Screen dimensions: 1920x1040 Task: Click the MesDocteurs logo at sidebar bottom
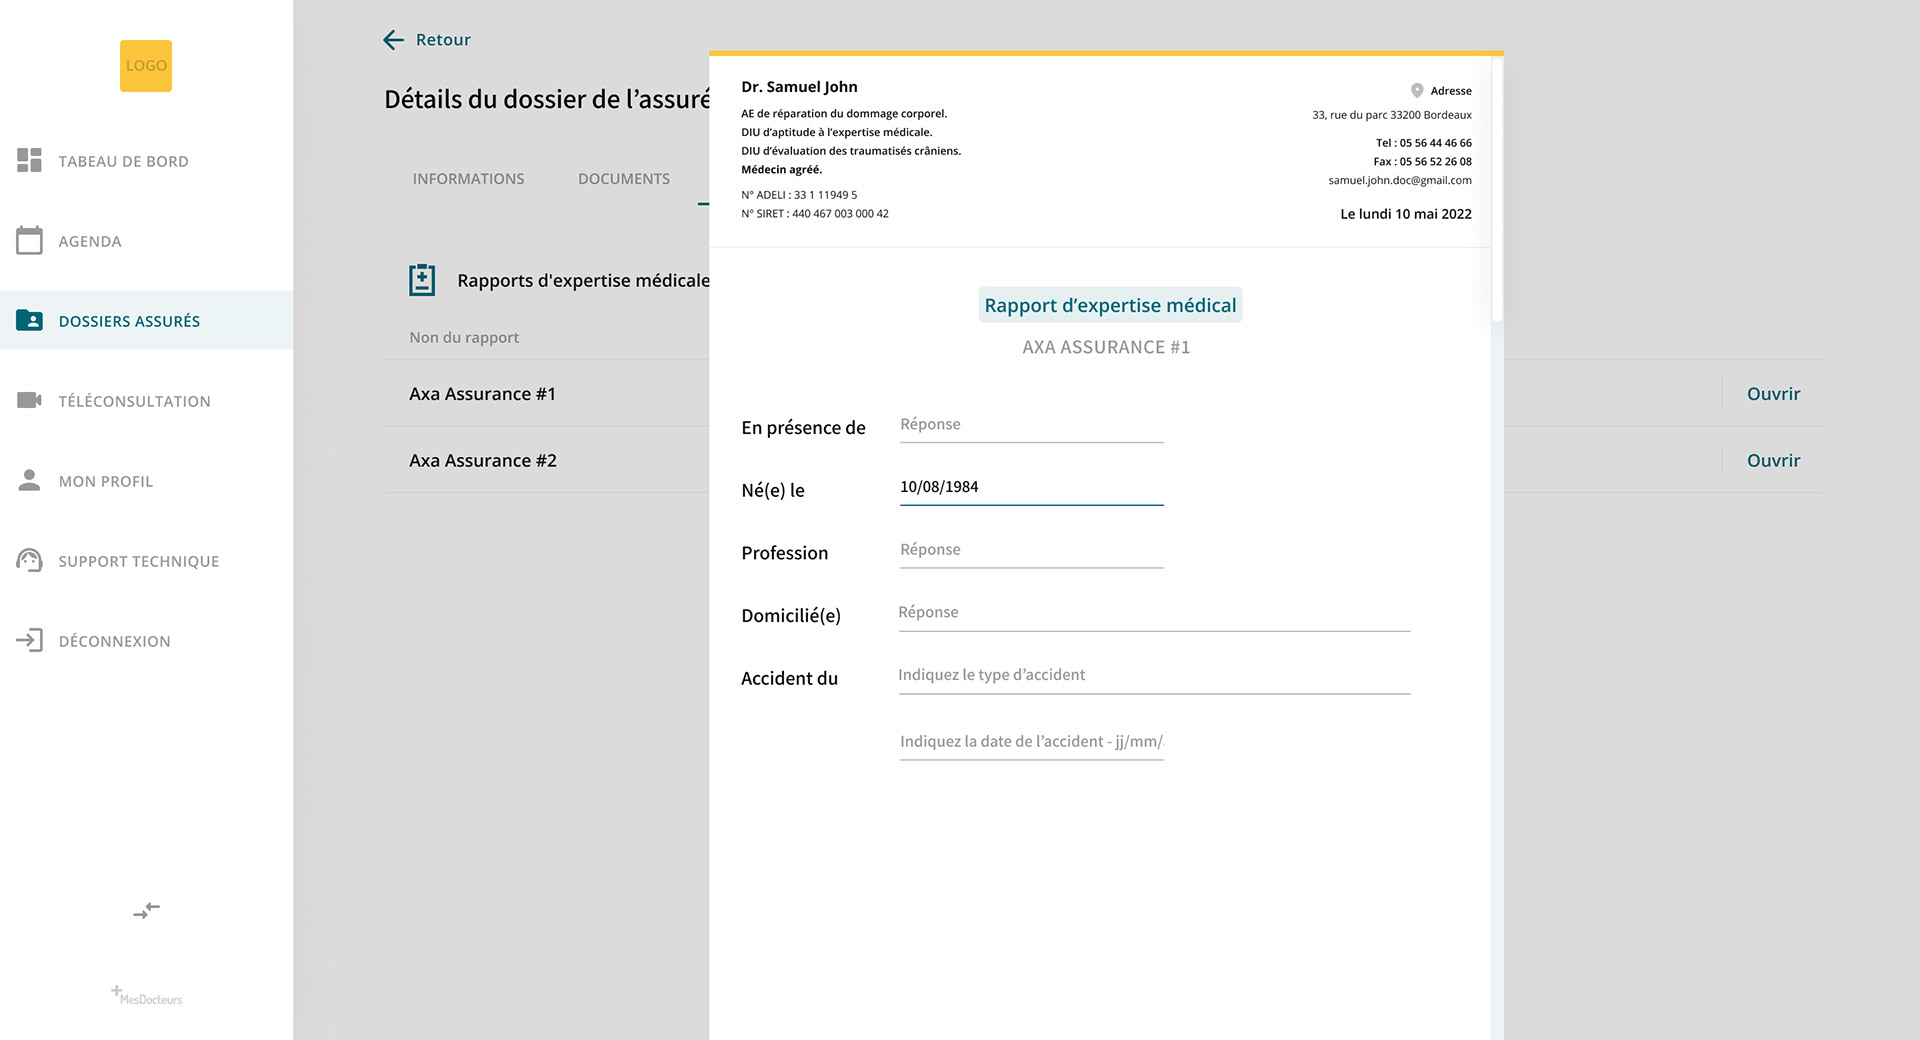tap(146, 995)
